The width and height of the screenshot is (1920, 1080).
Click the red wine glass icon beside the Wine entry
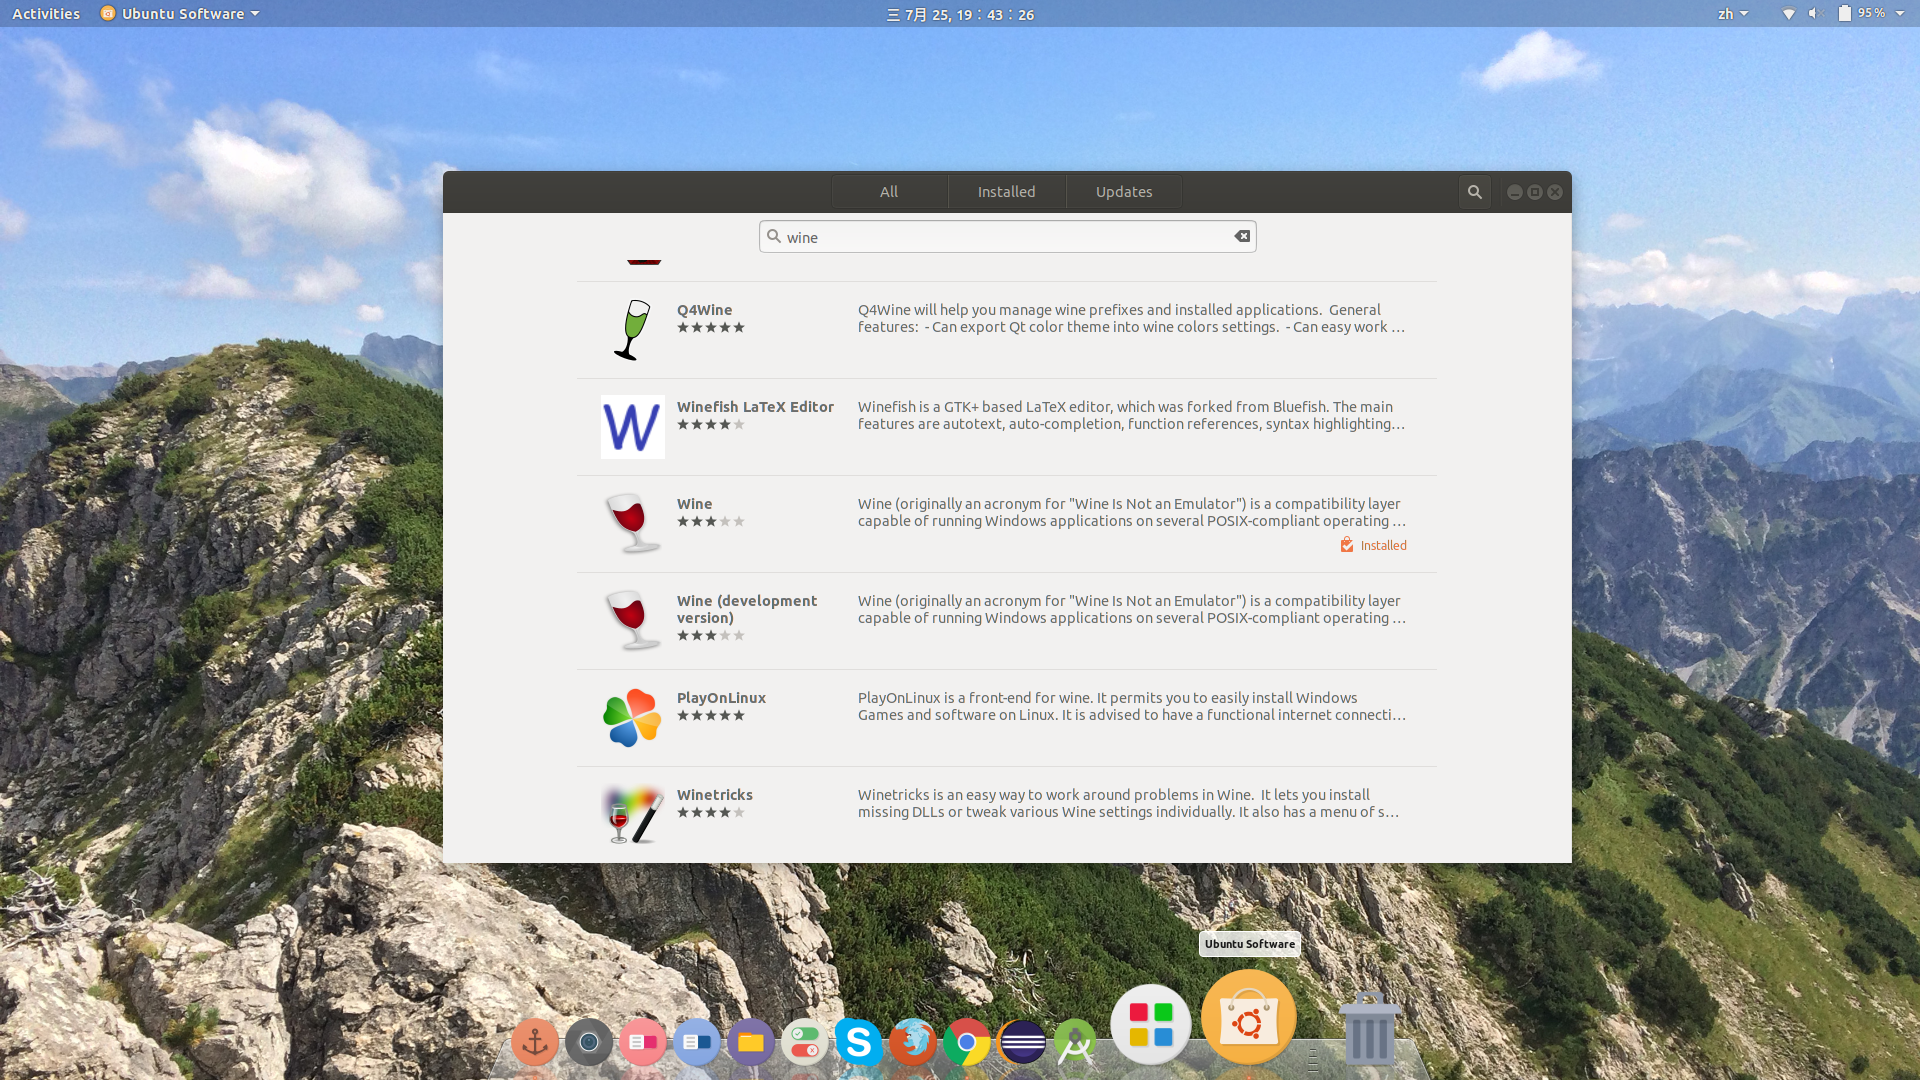pos(632,523)
